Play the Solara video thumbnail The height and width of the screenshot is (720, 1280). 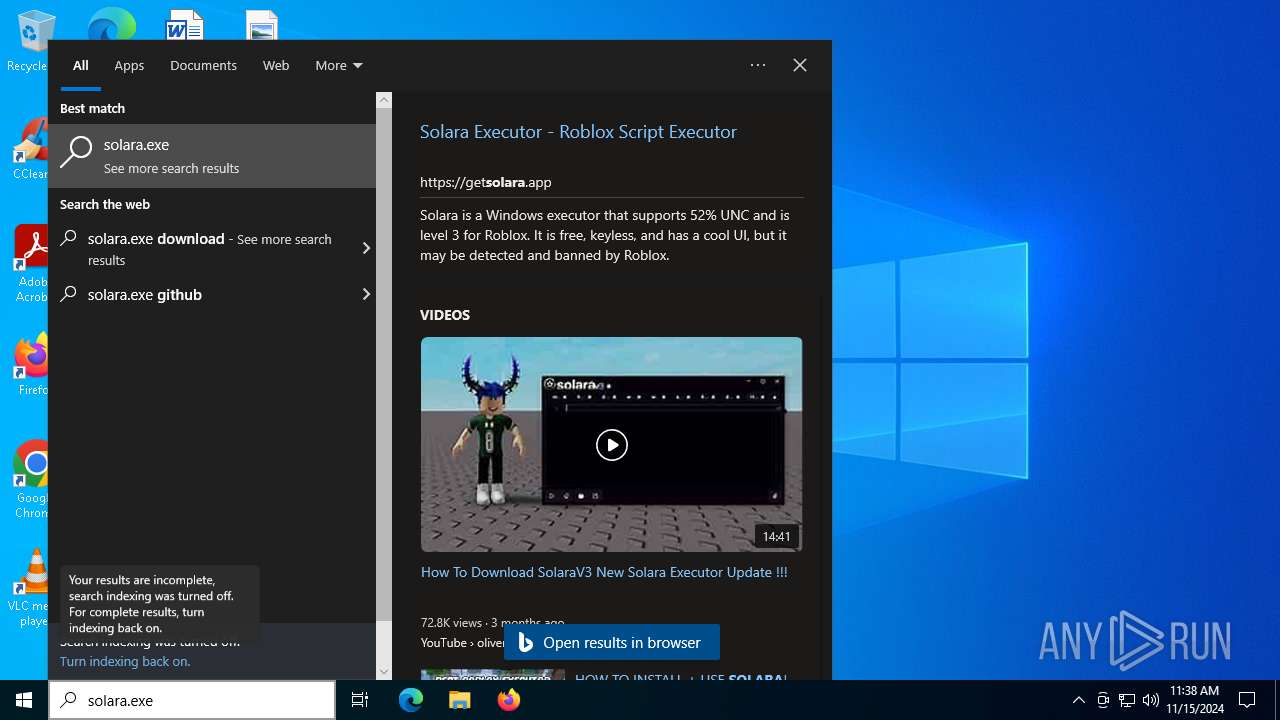click(611, 444)
